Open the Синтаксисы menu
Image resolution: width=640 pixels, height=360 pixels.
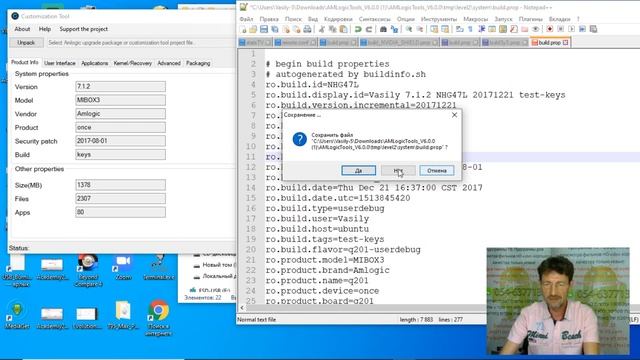[x=374, y=19]
